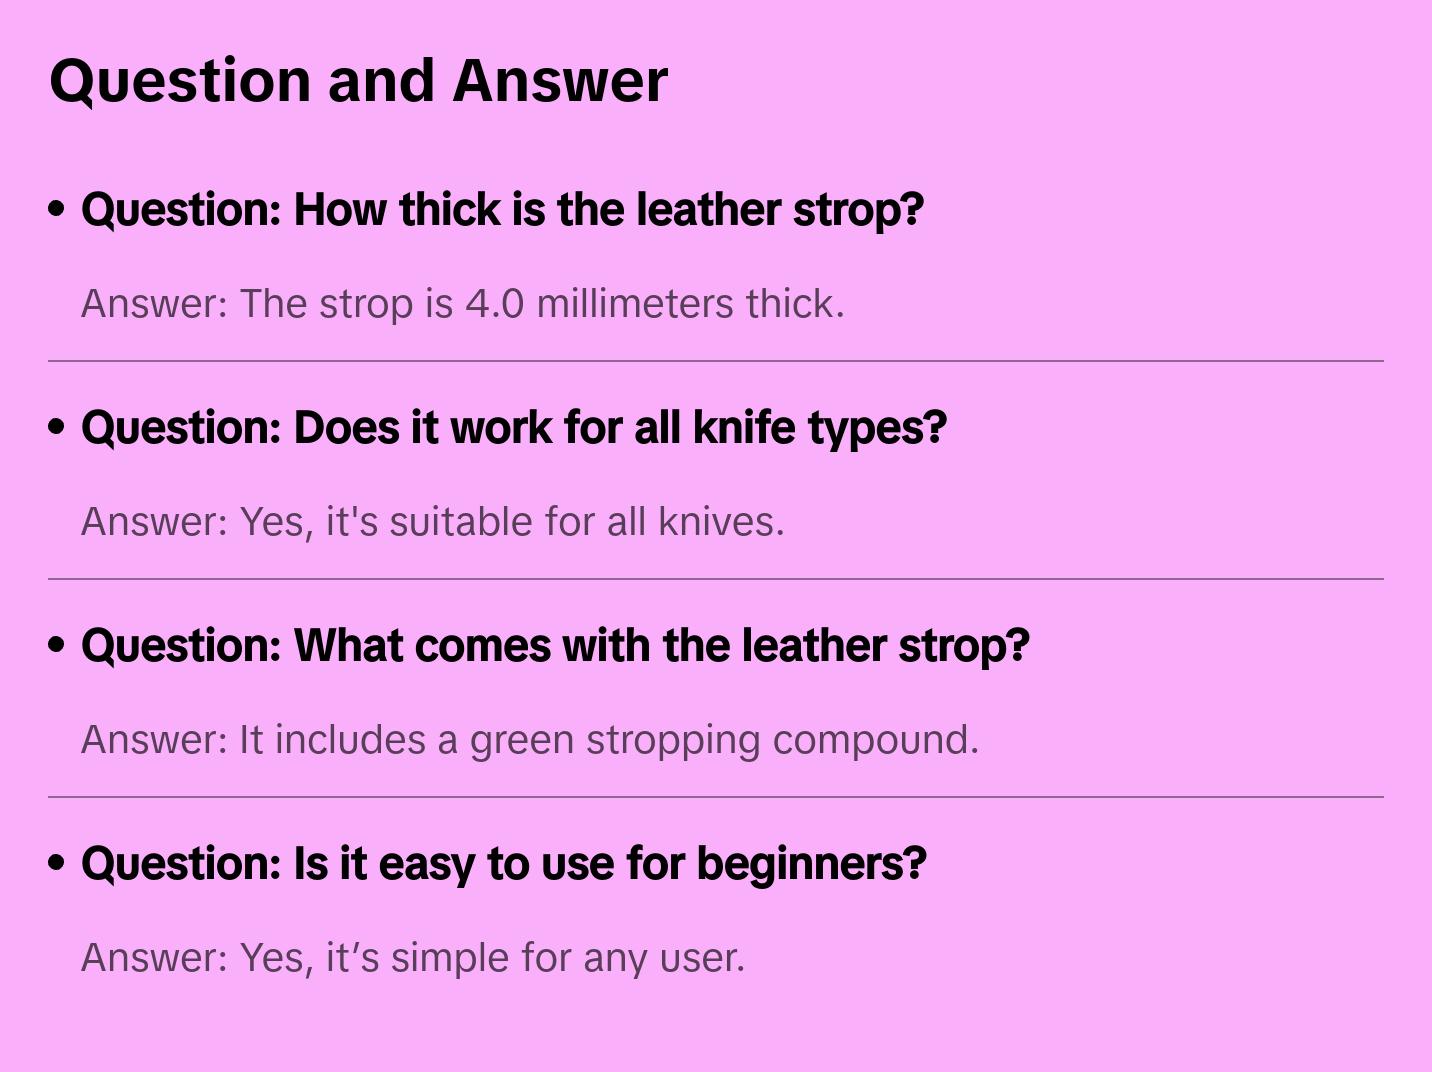Open the 'What comes with the leather strop?' question
Viewport: 1432px width, 1072px height.
tap(555, 646)
